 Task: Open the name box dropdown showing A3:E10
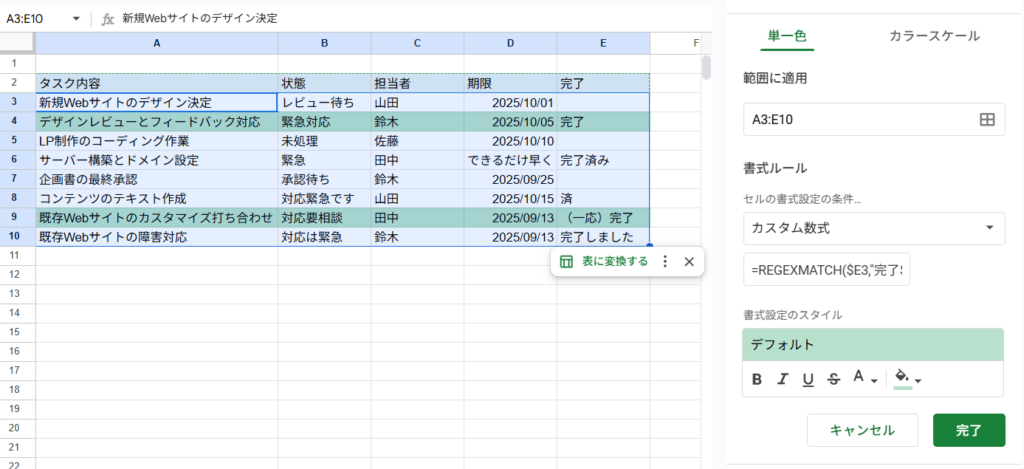coord(77,18)
